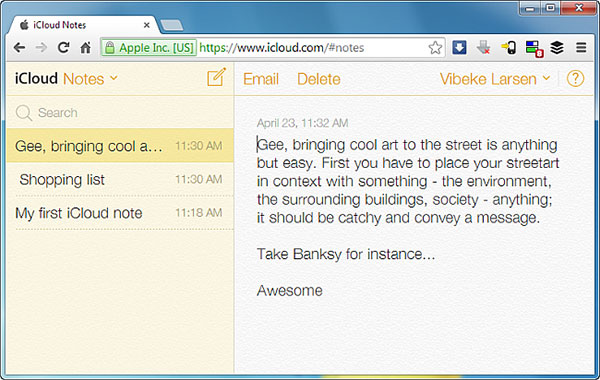Delete the current note
Screen dimensions: 600x380
pyautogui.click(x=319, y=79)
